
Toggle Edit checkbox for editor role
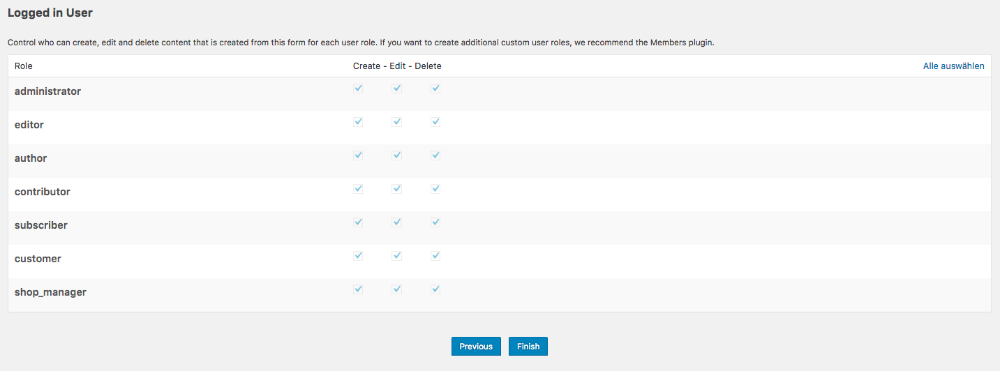397,122
